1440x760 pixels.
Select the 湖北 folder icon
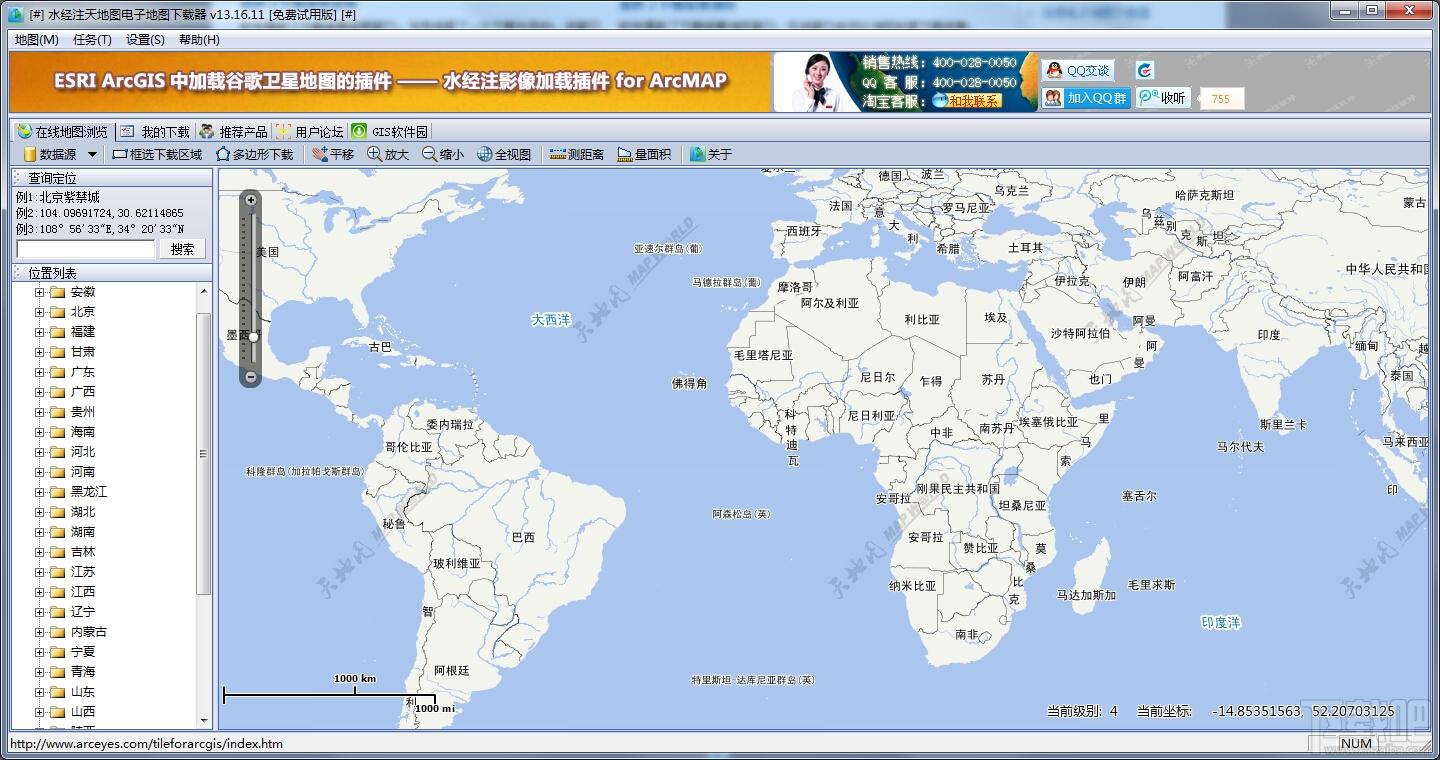pos(57,512)
